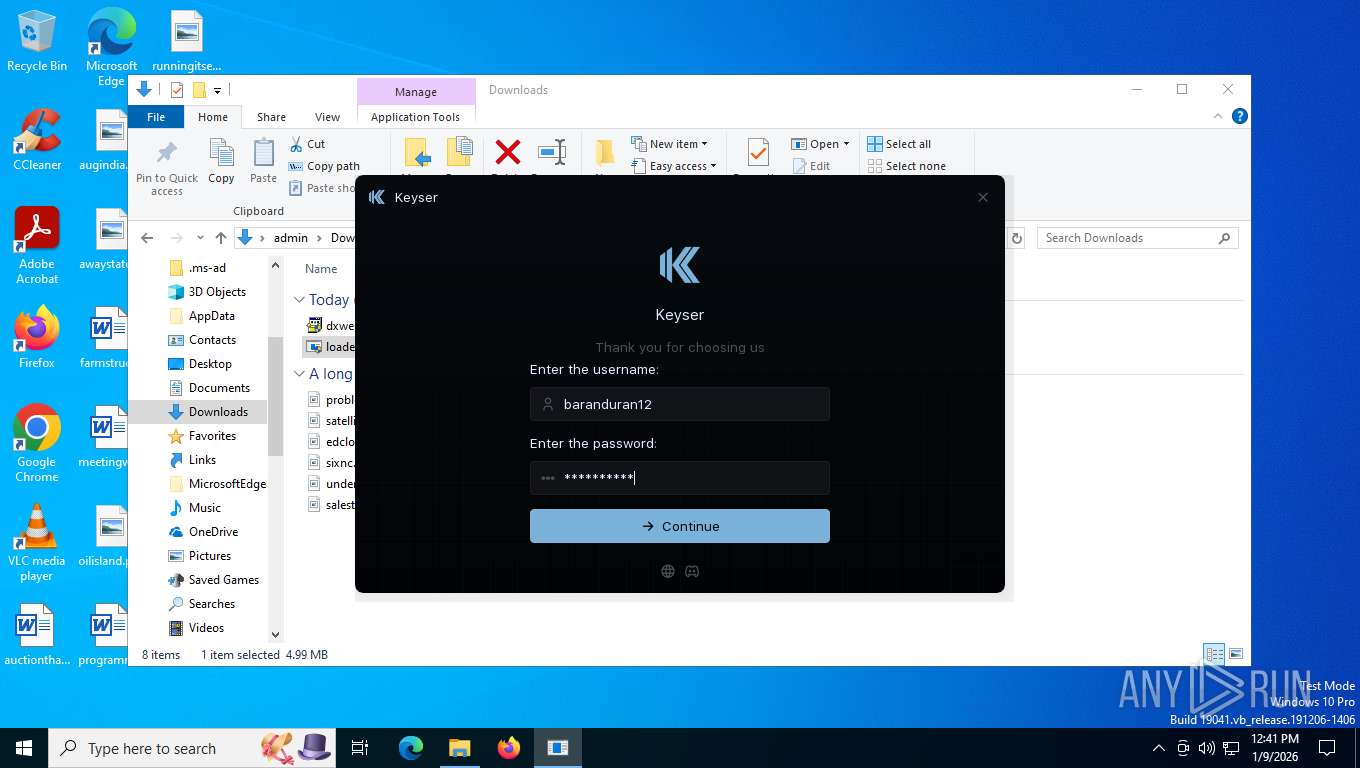
Task: Select Music in navigation pane
Action: click(x=204, y=508)
